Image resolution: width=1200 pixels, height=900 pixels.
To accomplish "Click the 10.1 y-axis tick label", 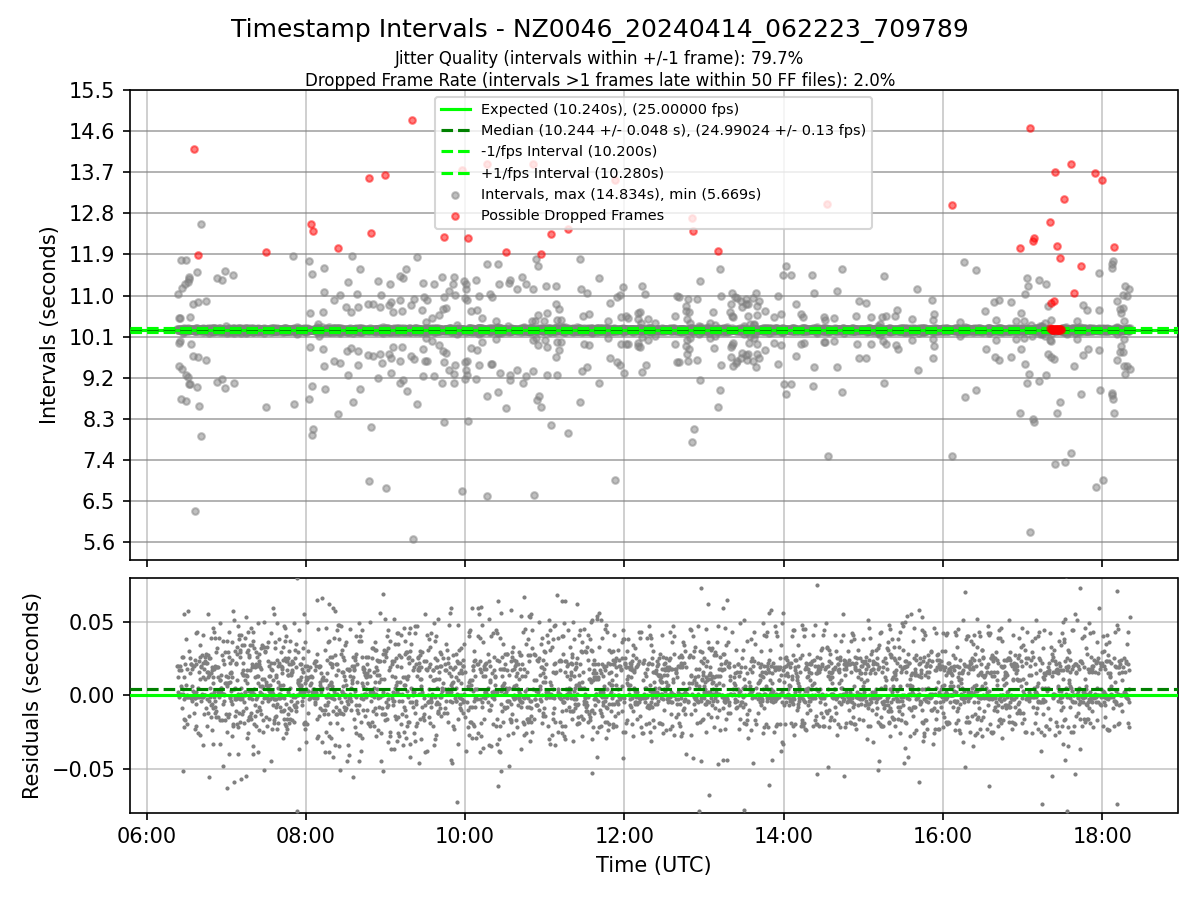I will 94,337.
